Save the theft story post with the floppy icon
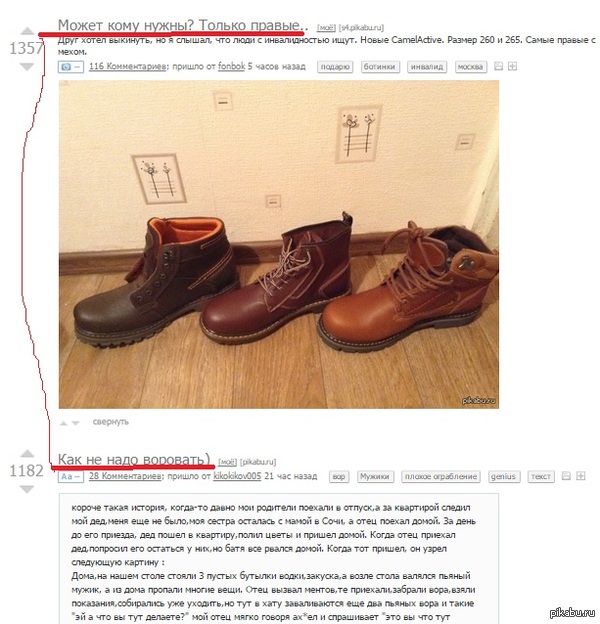Screen dimensions: 600x624 [x=566, y=476]
